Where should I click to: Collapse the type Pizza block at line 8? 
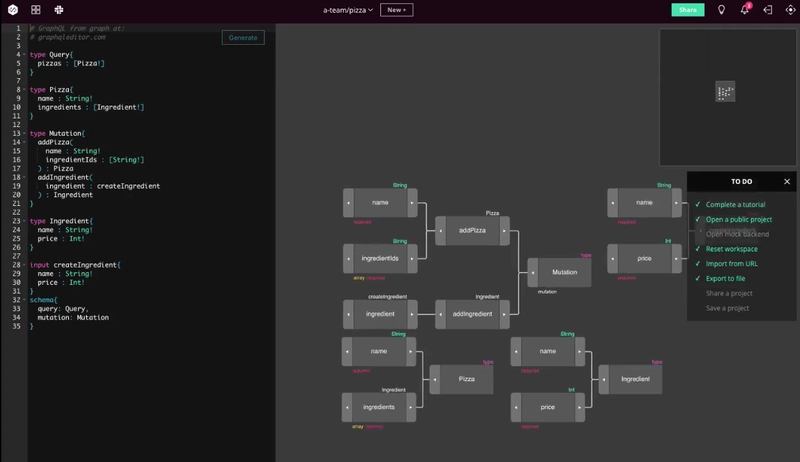tap(24, 90)
